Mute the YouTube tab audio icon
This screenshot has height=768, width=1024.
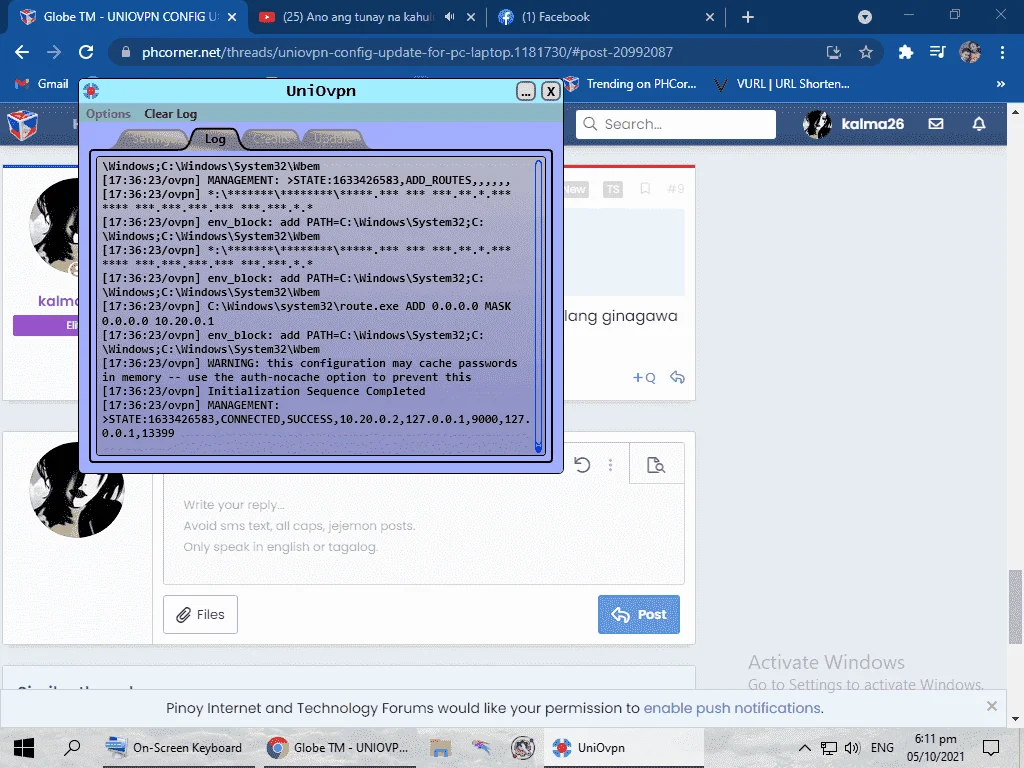tap(449, 17)
